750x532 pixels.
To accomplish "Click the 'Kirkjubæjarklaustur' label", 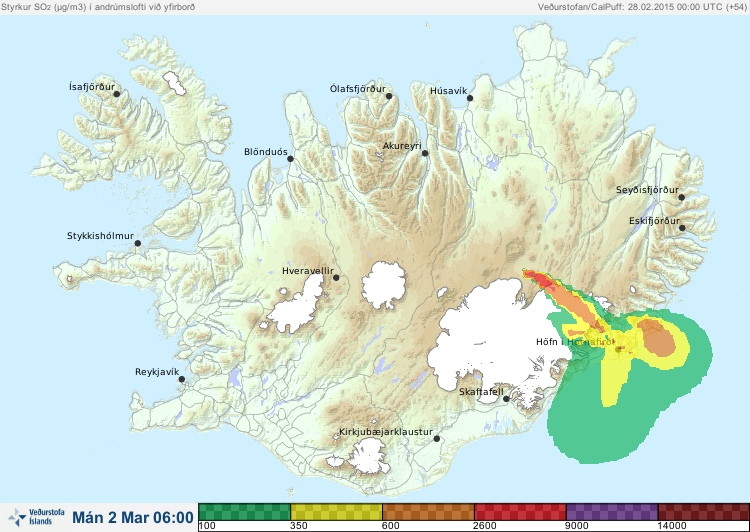I will pos(386,432).
